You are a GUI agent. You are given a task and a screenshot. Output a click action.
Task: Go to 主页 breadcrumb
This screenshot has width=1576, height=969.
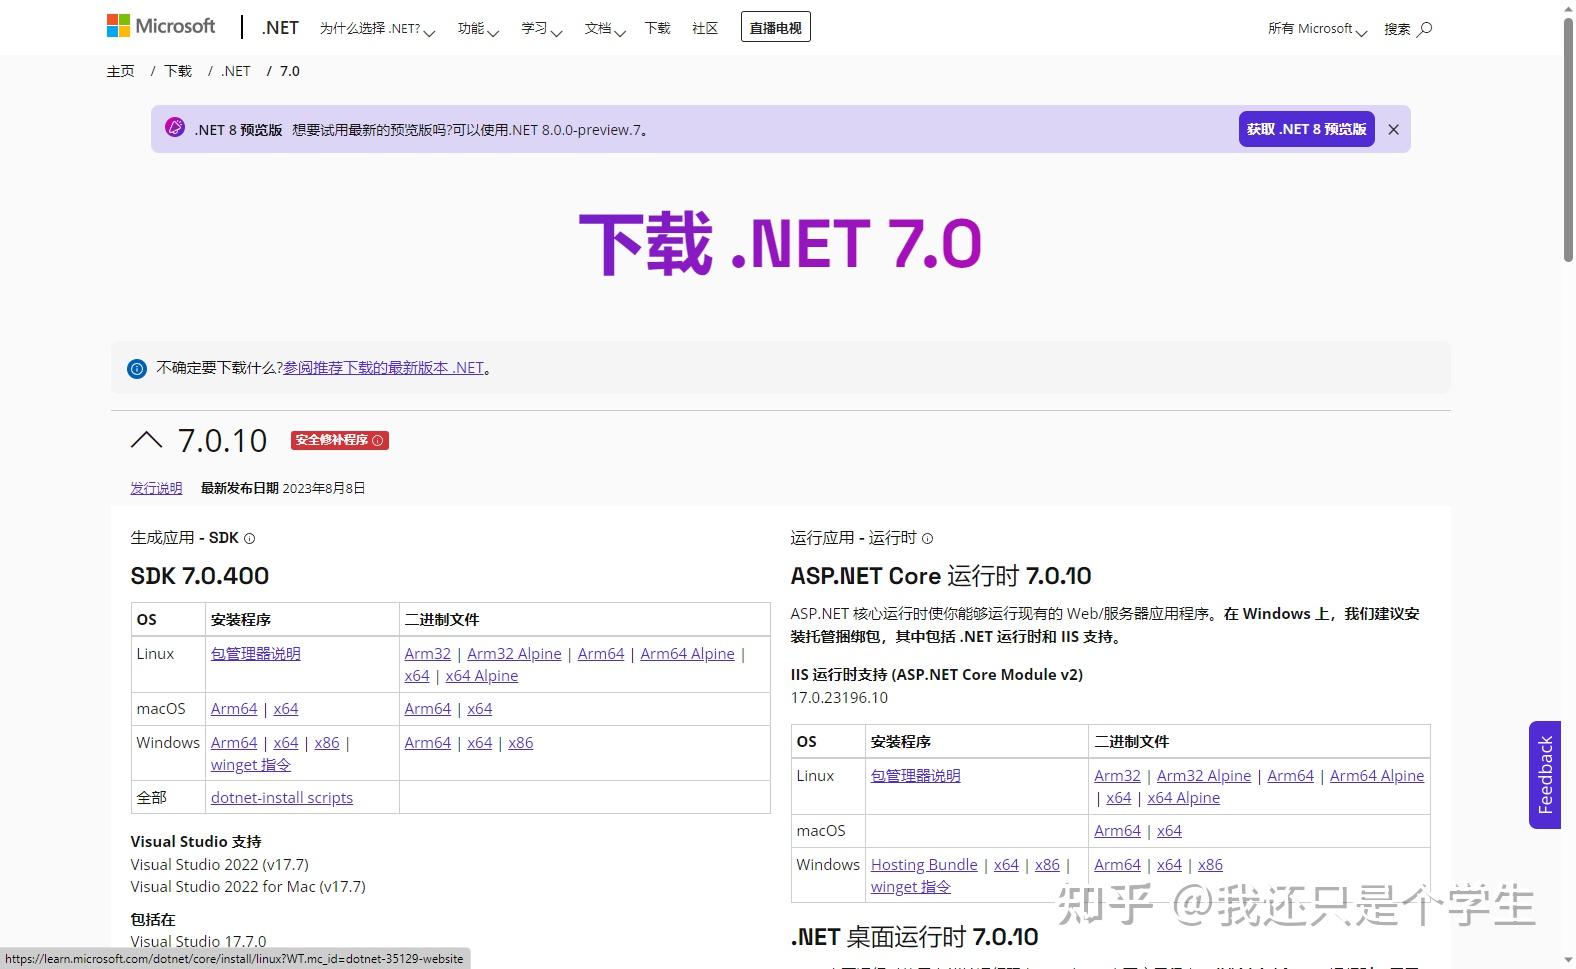(x=120, y=71)
